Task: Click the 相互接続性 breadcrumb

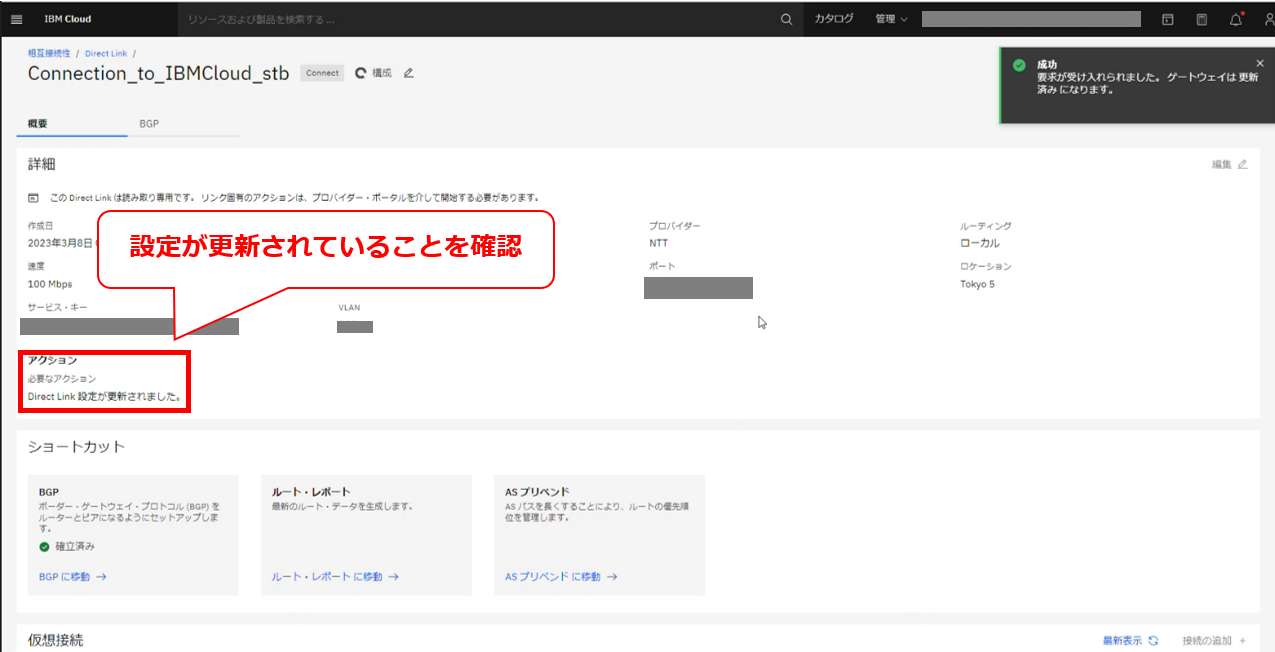Action: click(x=49, y=53)
